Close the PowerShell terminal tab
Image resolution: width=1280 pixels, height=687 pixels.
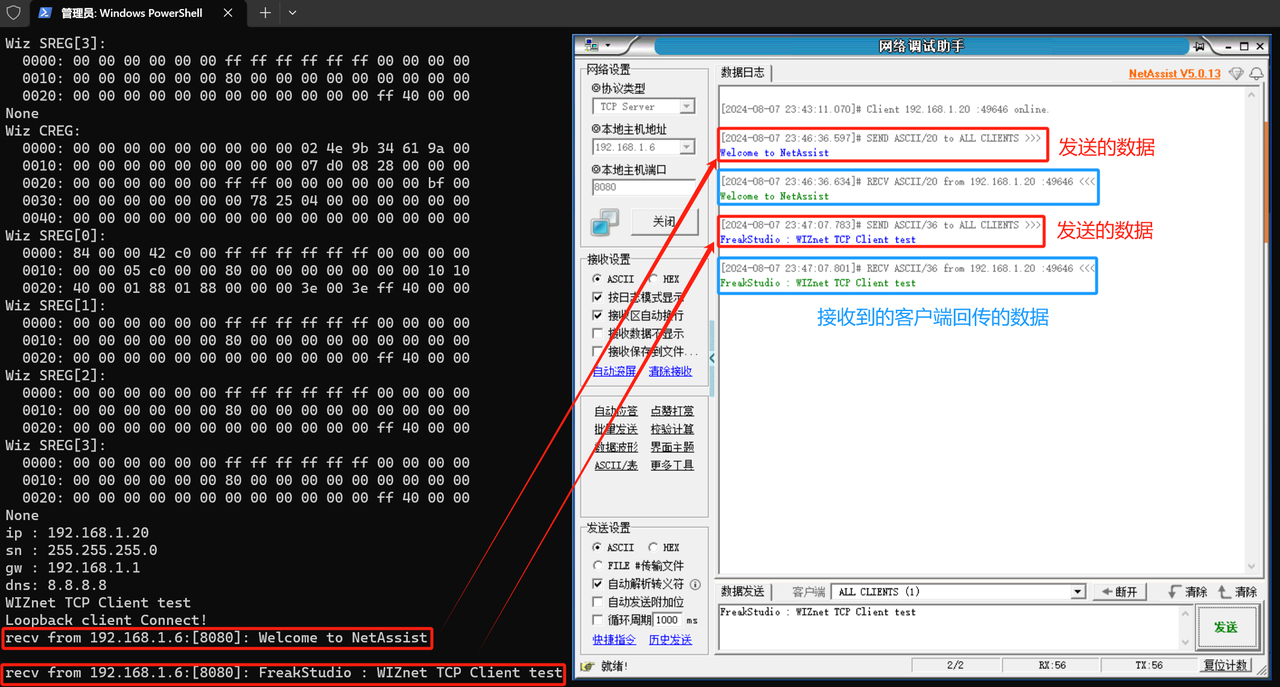pyautogui.click(x=228, y=13)
